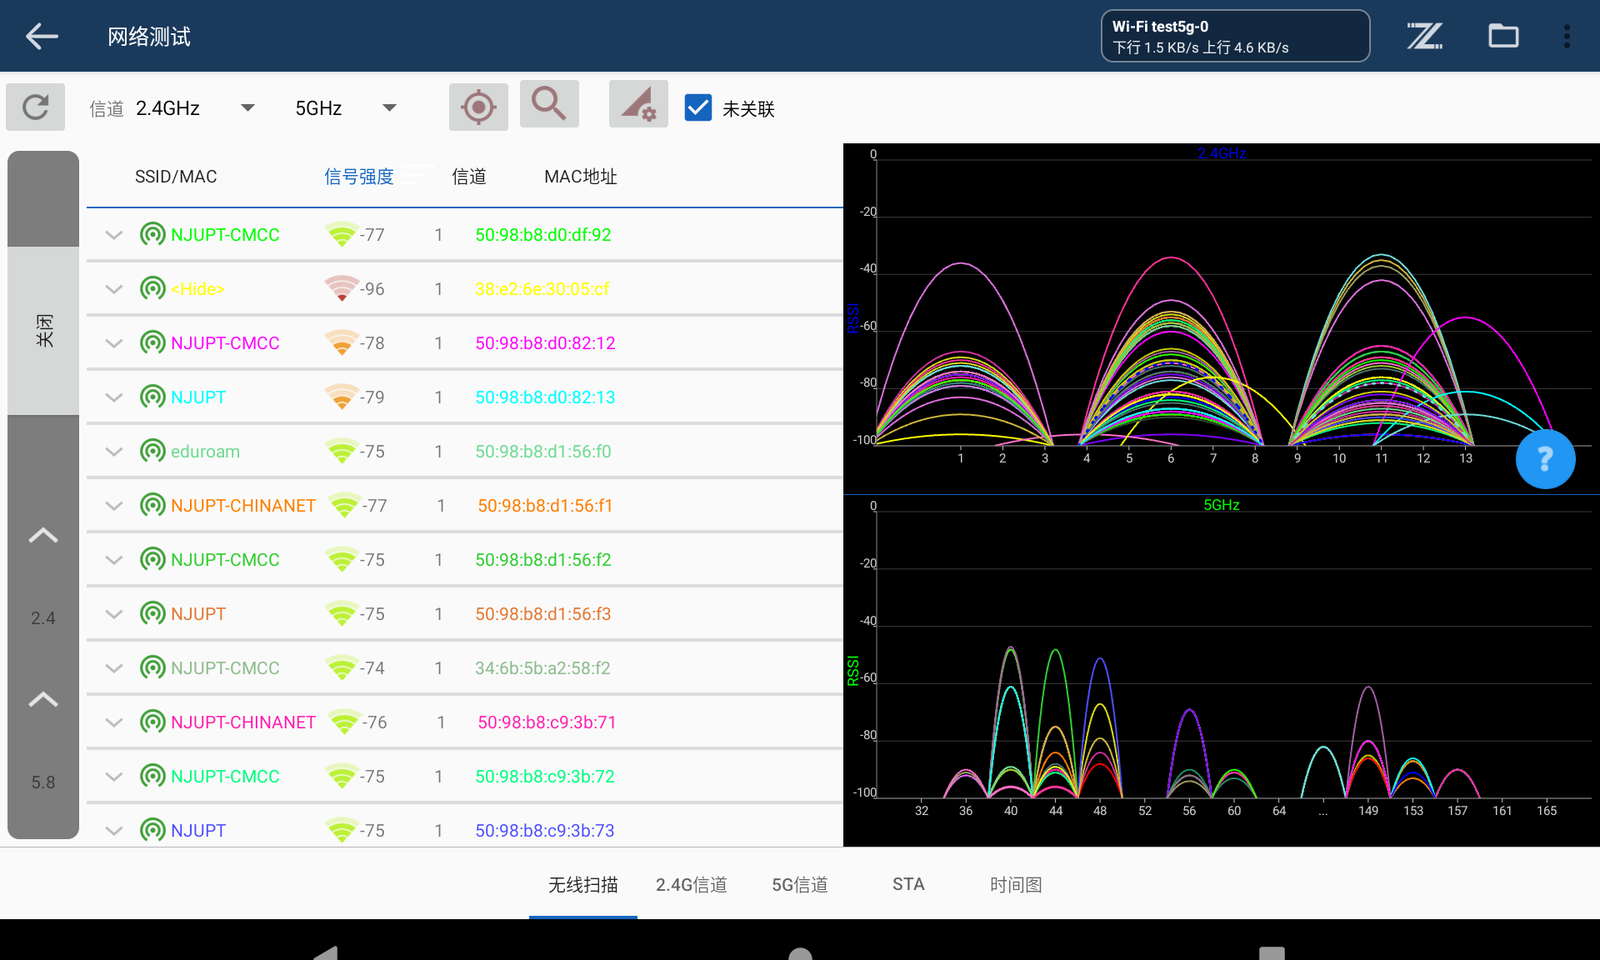Expand row for MAC 34:6b:5b:a2:58:f2
The image size is (1600, 960).
click(114, 668)
